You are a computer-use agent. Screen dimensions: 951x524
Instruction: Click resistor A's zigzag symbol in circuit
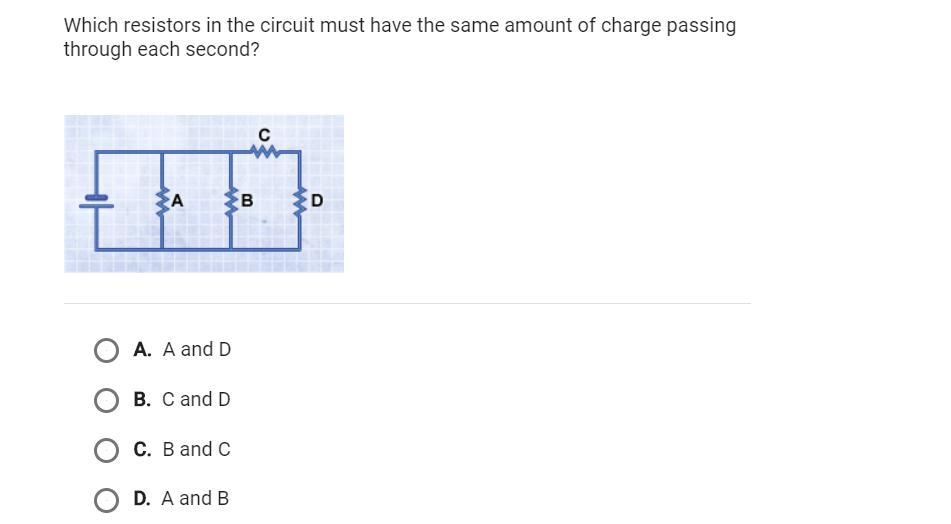click(x=161, y=201)
